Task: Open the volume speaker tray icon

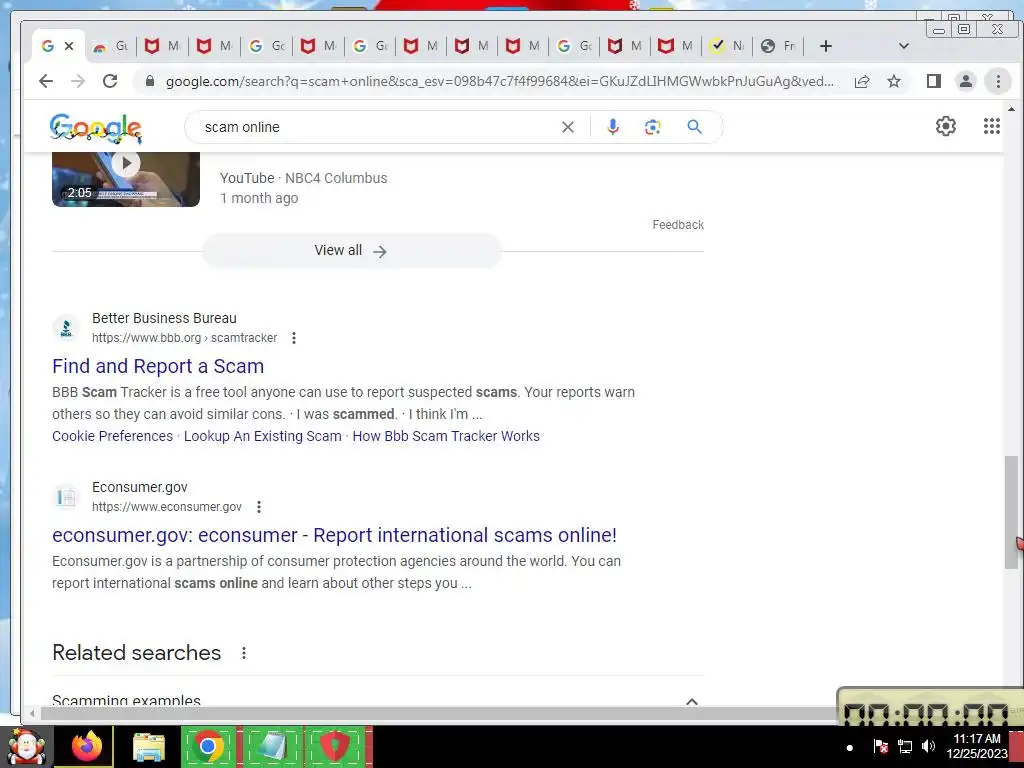Action: 928,746
